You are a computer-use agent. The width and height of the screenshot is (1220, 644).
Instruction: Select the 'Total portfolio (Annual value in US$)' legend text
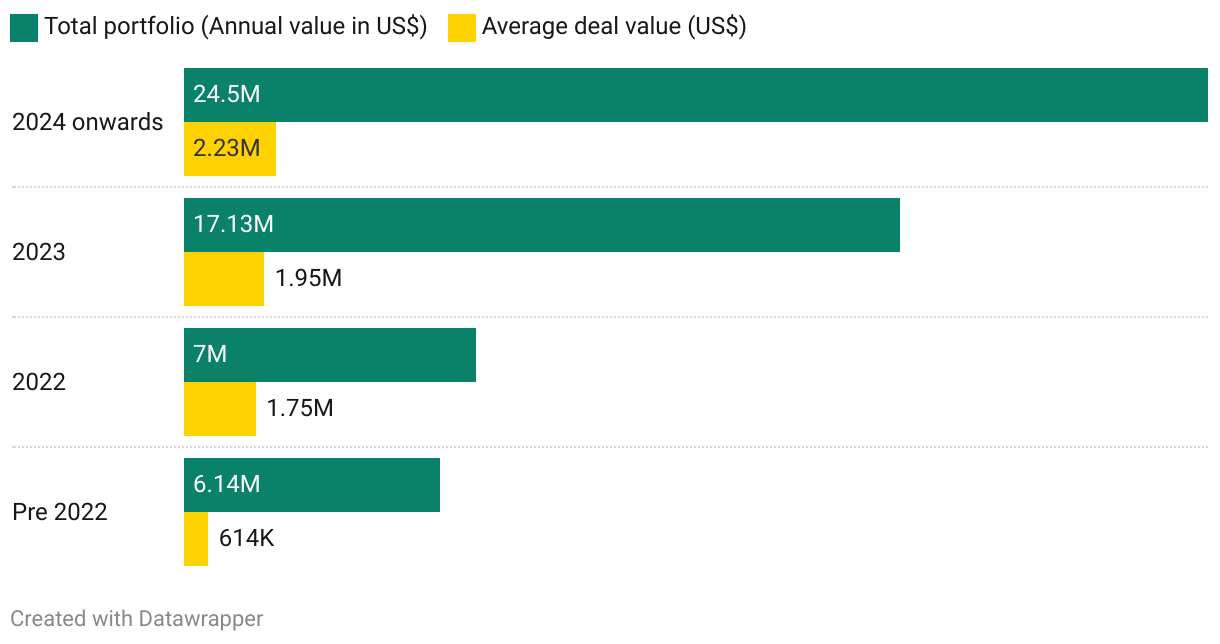click(236, 28)
